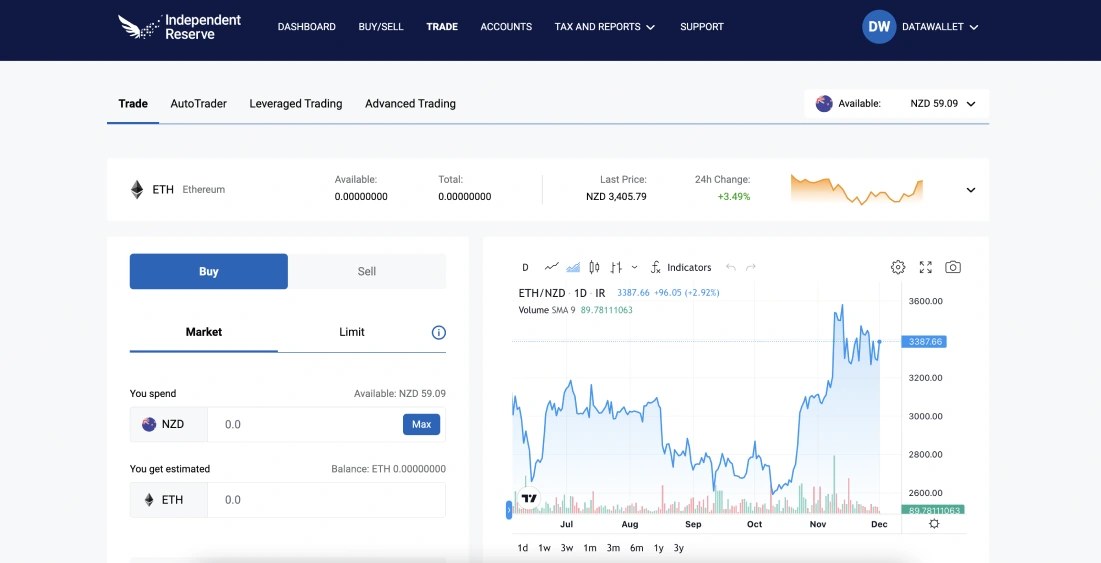Screen dimensions: 1101x563
Task: Select the candlestick chart style icon
Action: click(x=594, y=267)
